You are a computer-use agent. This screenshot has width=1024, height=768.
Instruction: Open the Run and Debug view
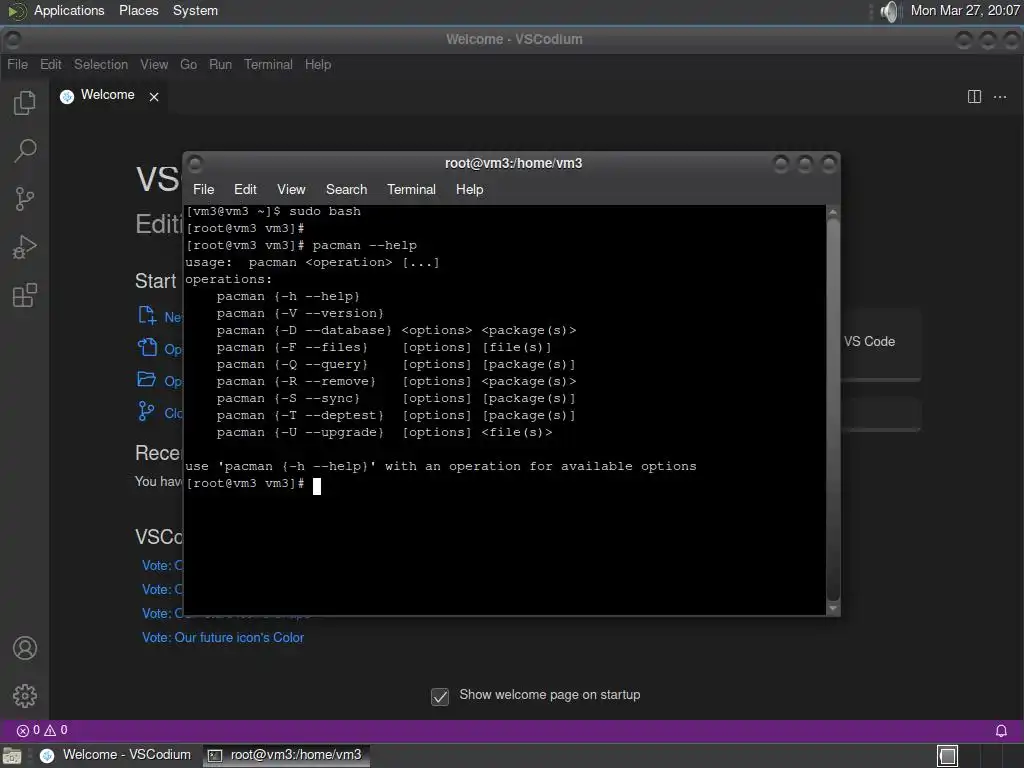tap(25, 248)
